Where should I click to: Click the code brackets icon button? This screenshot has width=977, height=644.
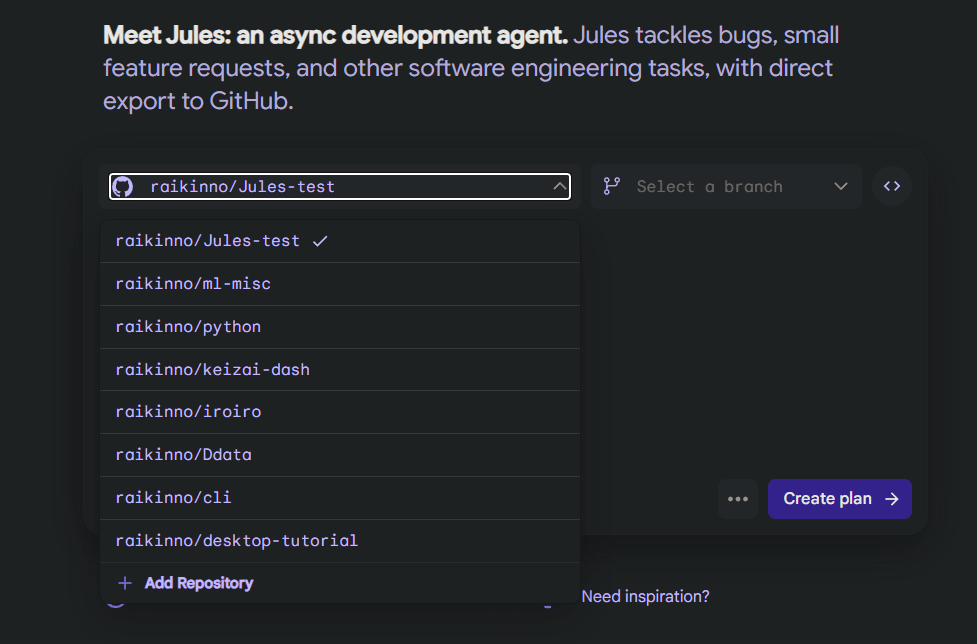click(892, 186)
